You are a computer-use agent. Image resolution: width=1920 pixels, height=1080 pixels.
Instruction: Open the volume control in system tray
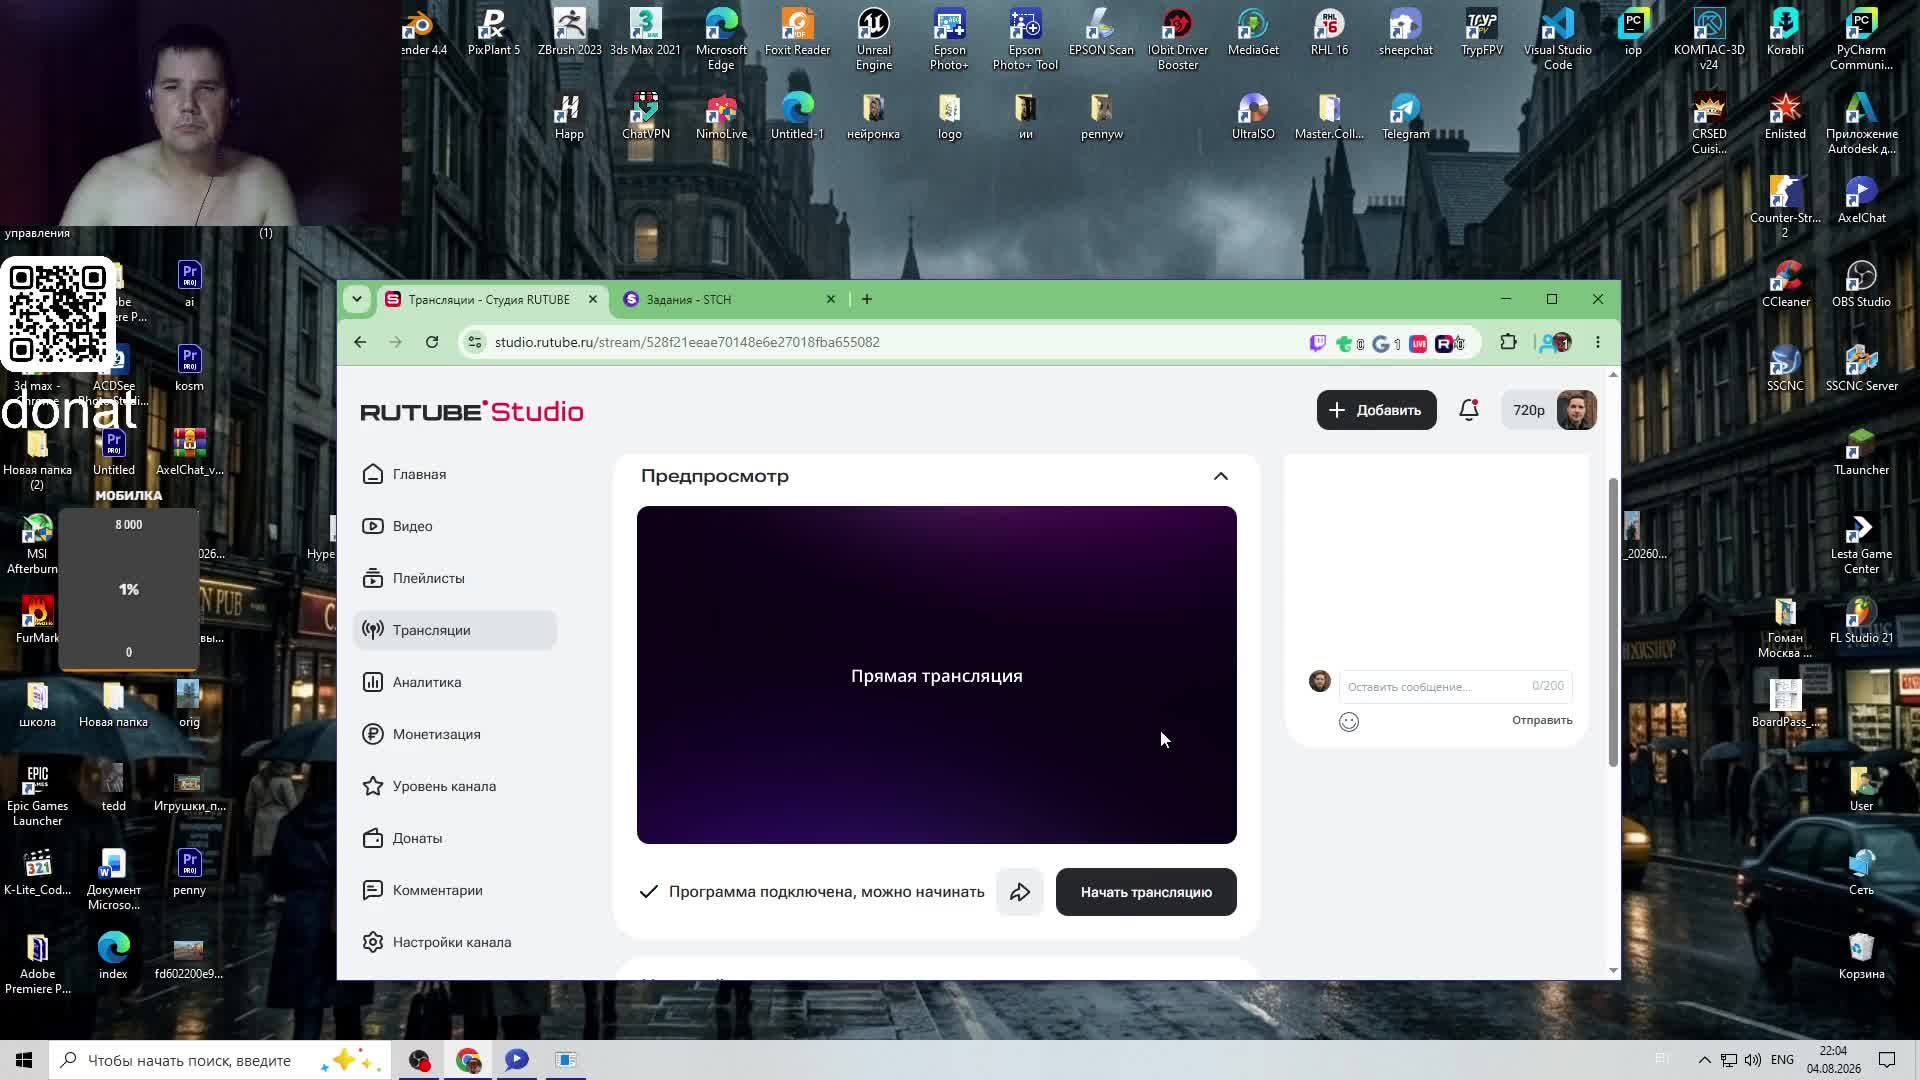point(1753,1060)
